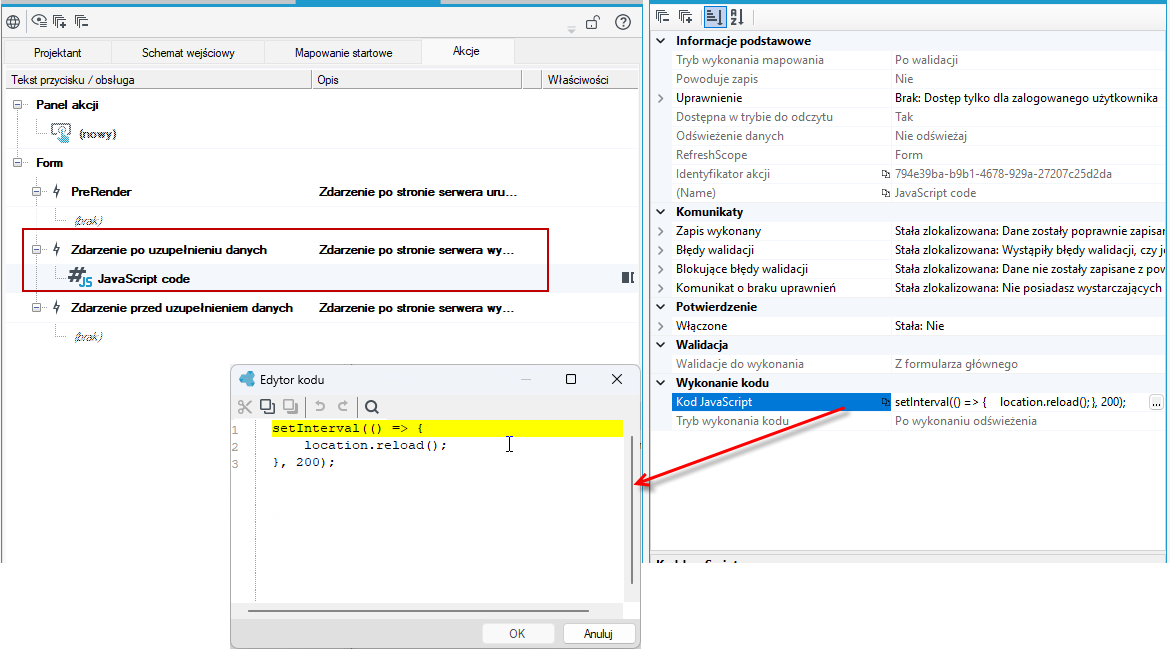
Task: Maximize the Edytor kodu window
Action: coord(571,379)
